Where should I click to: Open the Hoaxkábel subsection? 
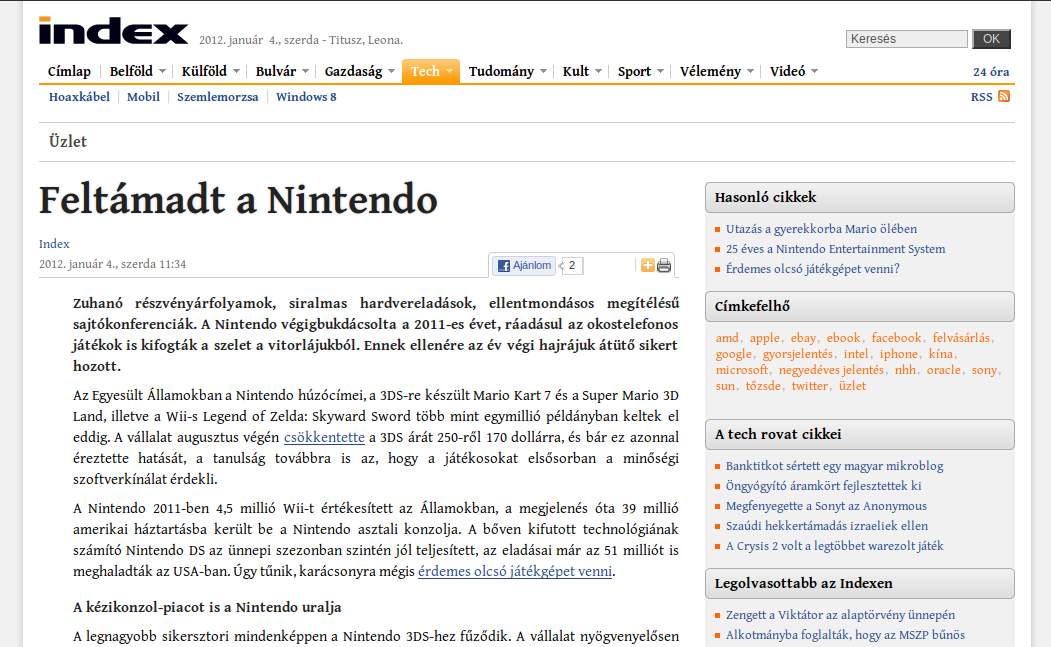[79, 97]
